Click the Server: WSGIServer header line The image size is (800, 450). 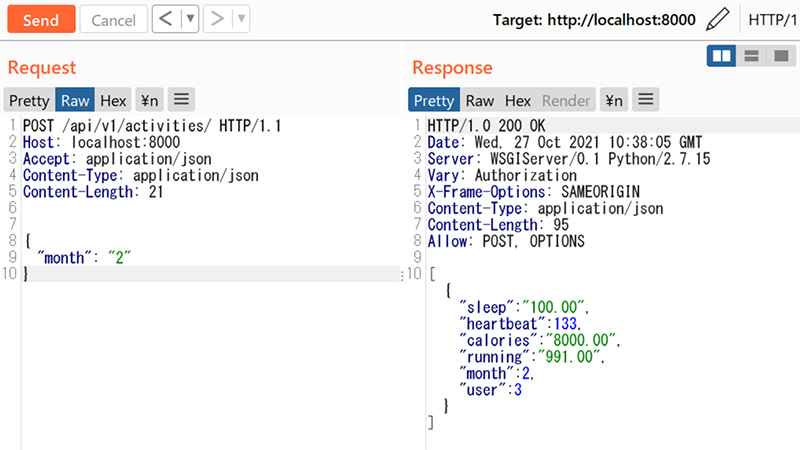569,159
